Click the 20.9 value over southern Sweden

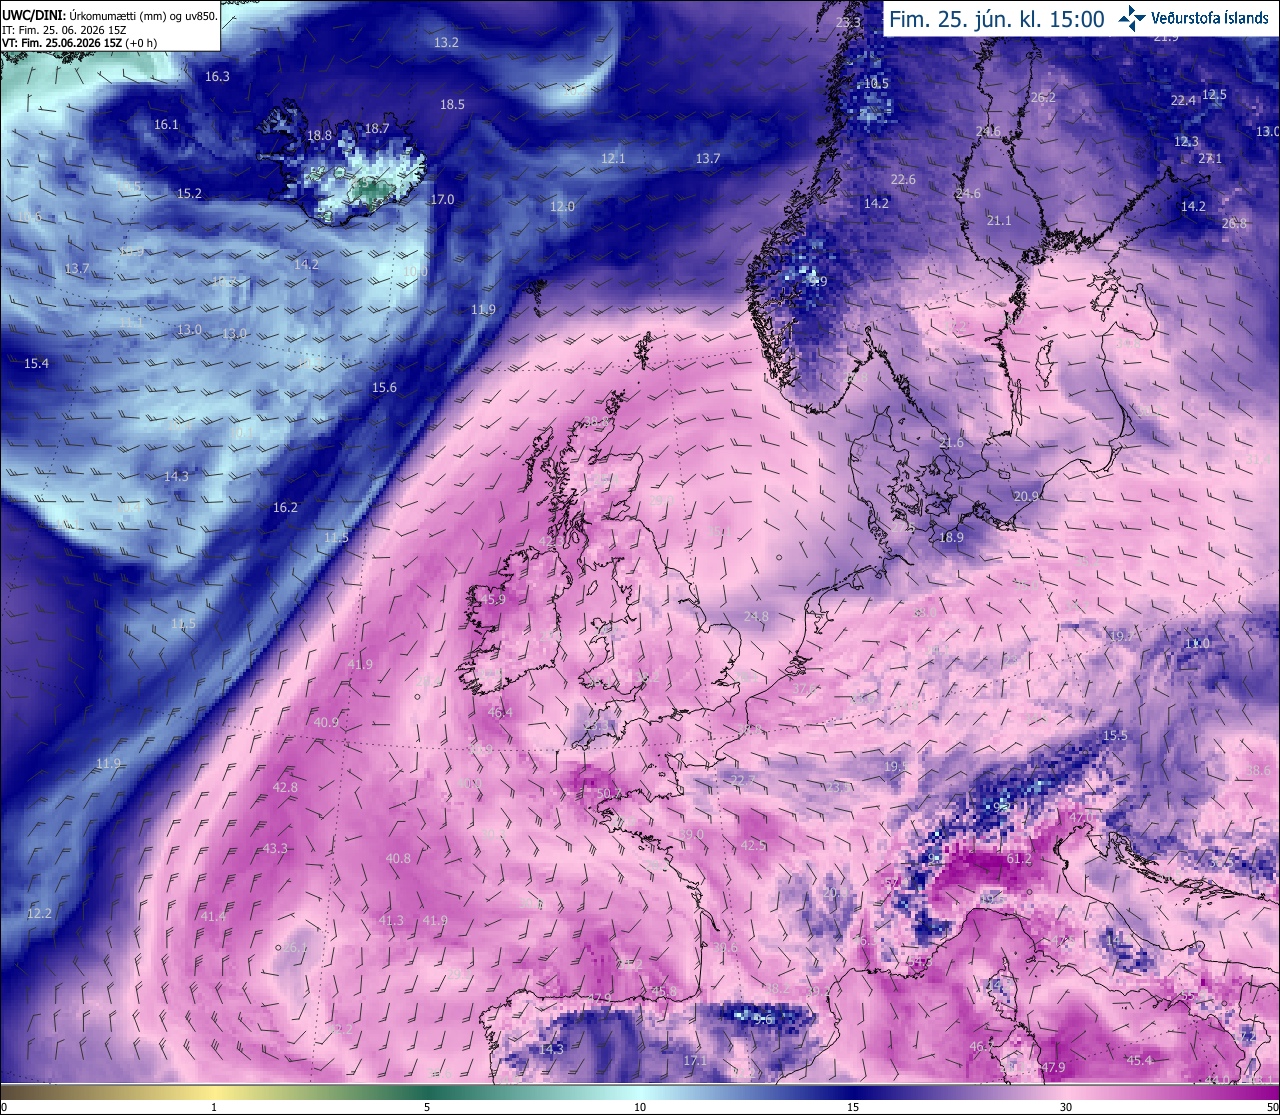(x=1026, y=497)
